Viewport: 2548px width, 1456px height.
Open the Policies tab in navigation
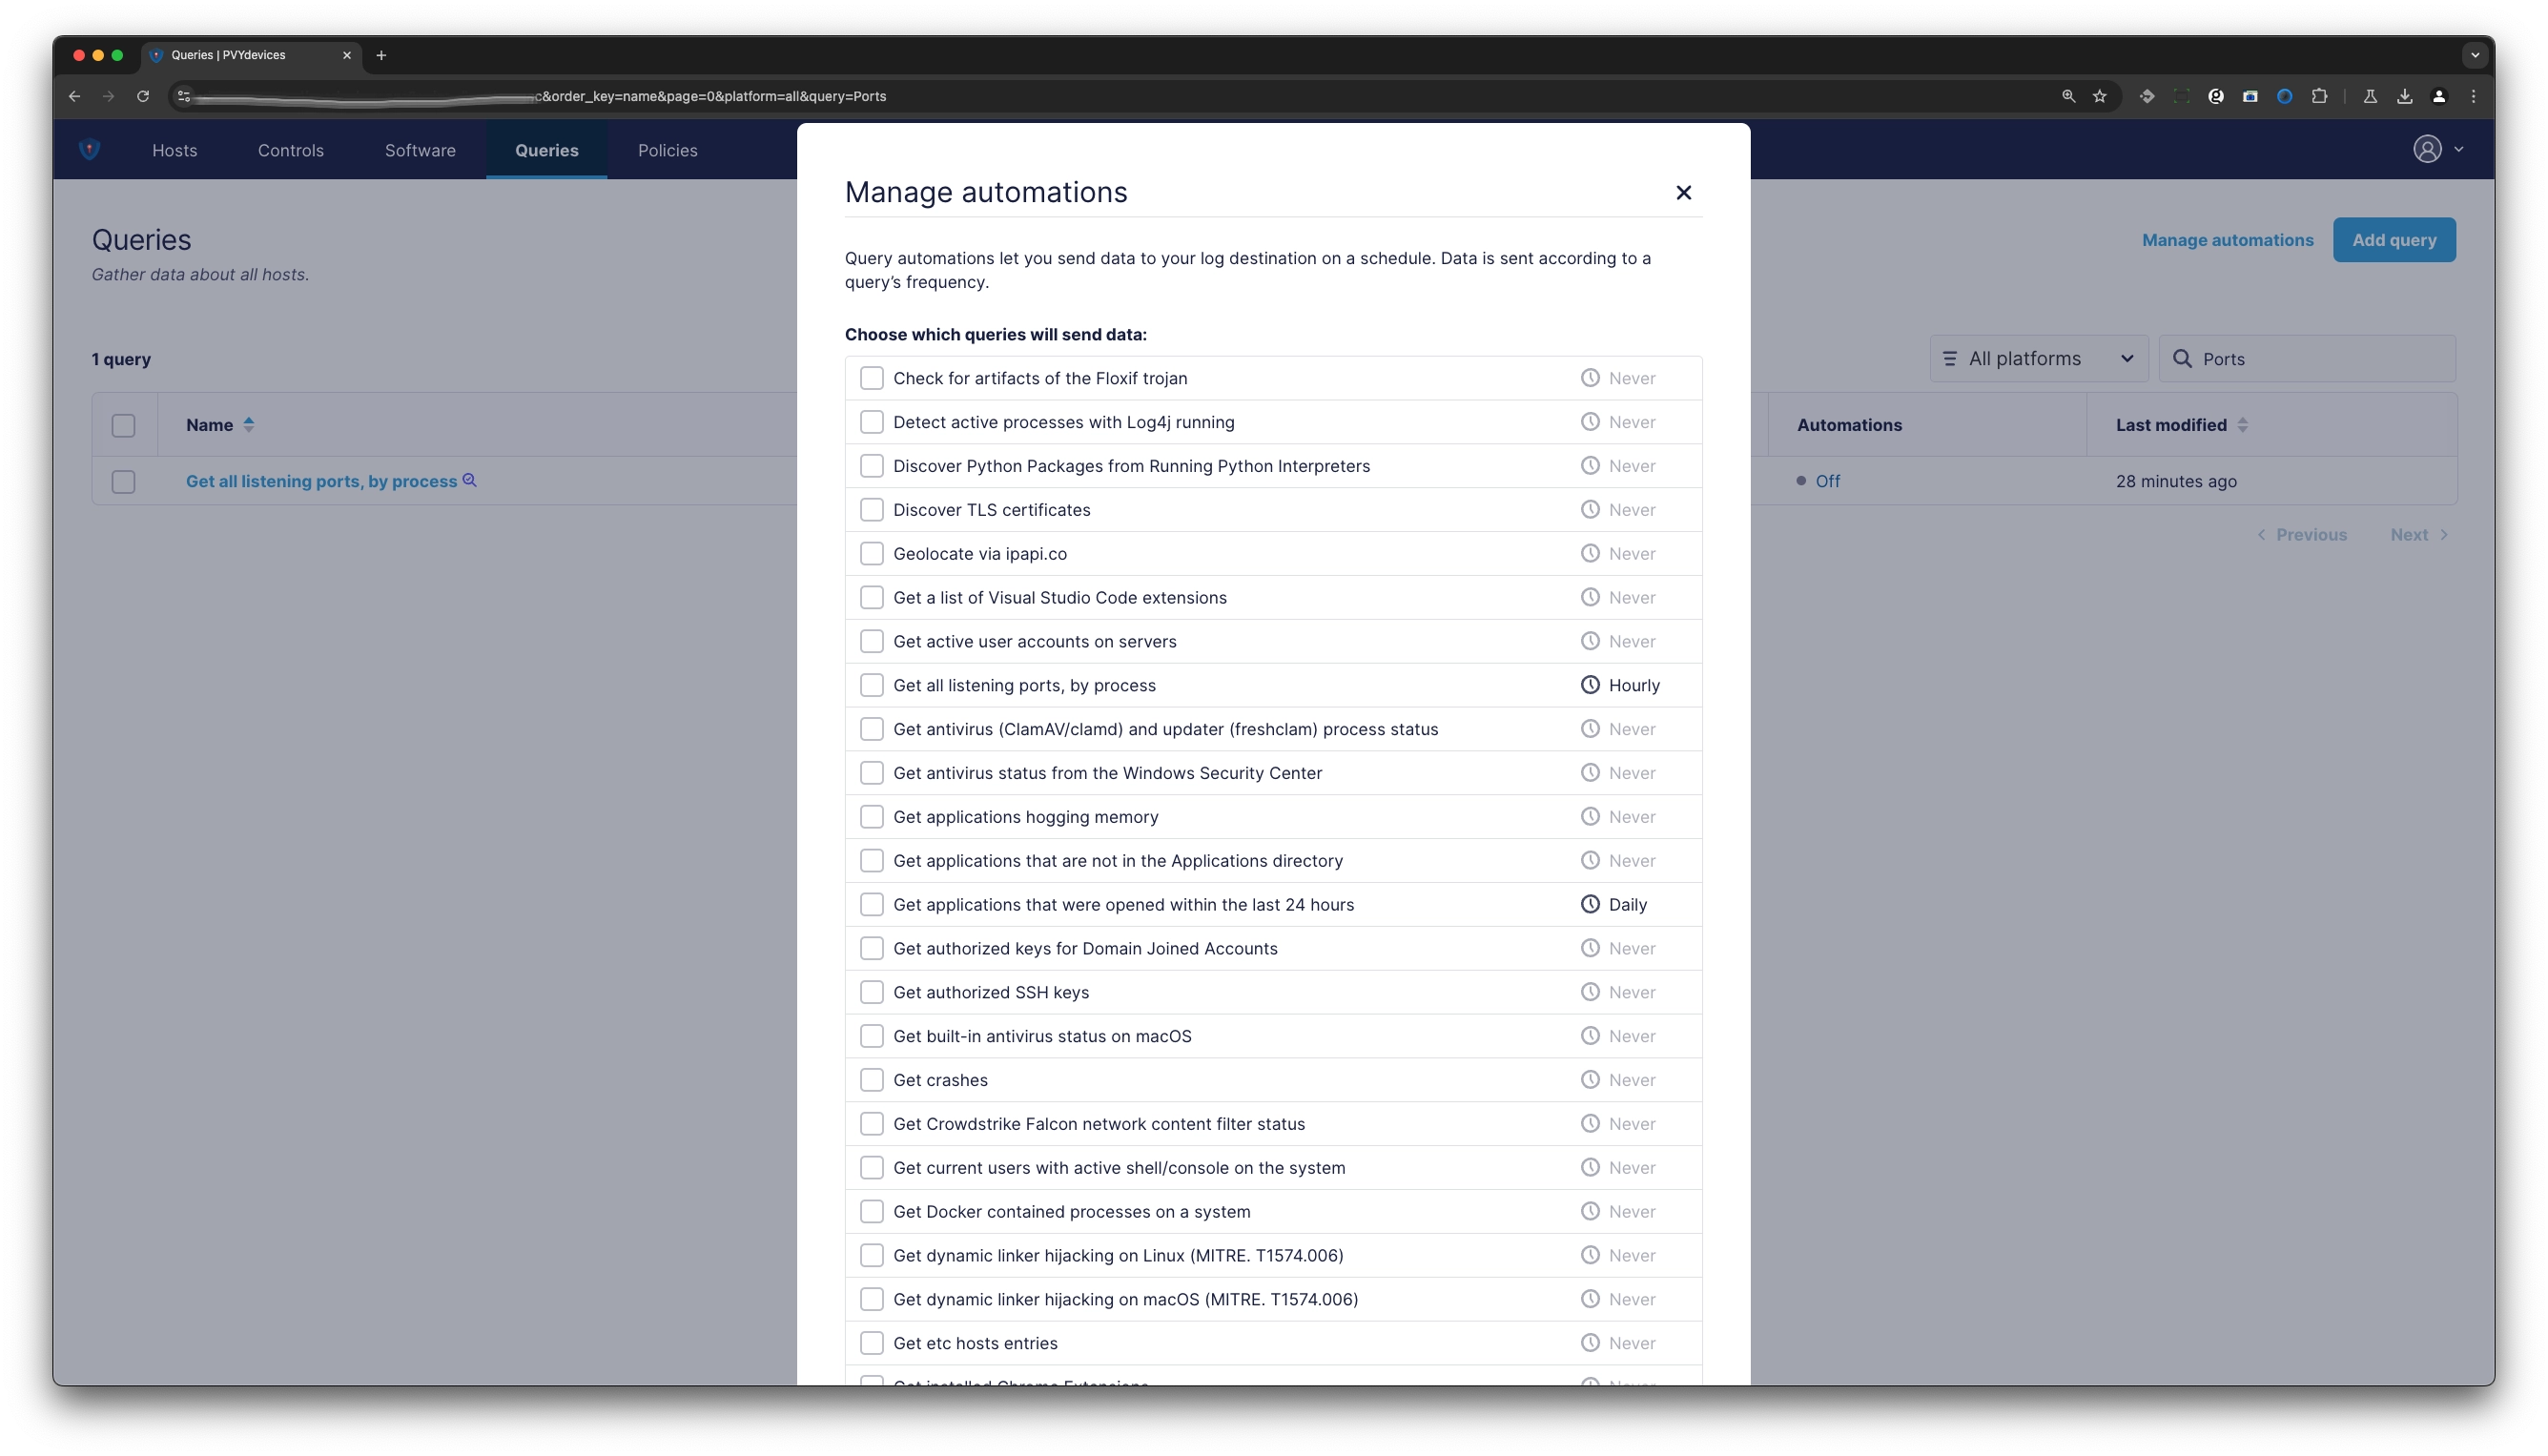(667, 149)
